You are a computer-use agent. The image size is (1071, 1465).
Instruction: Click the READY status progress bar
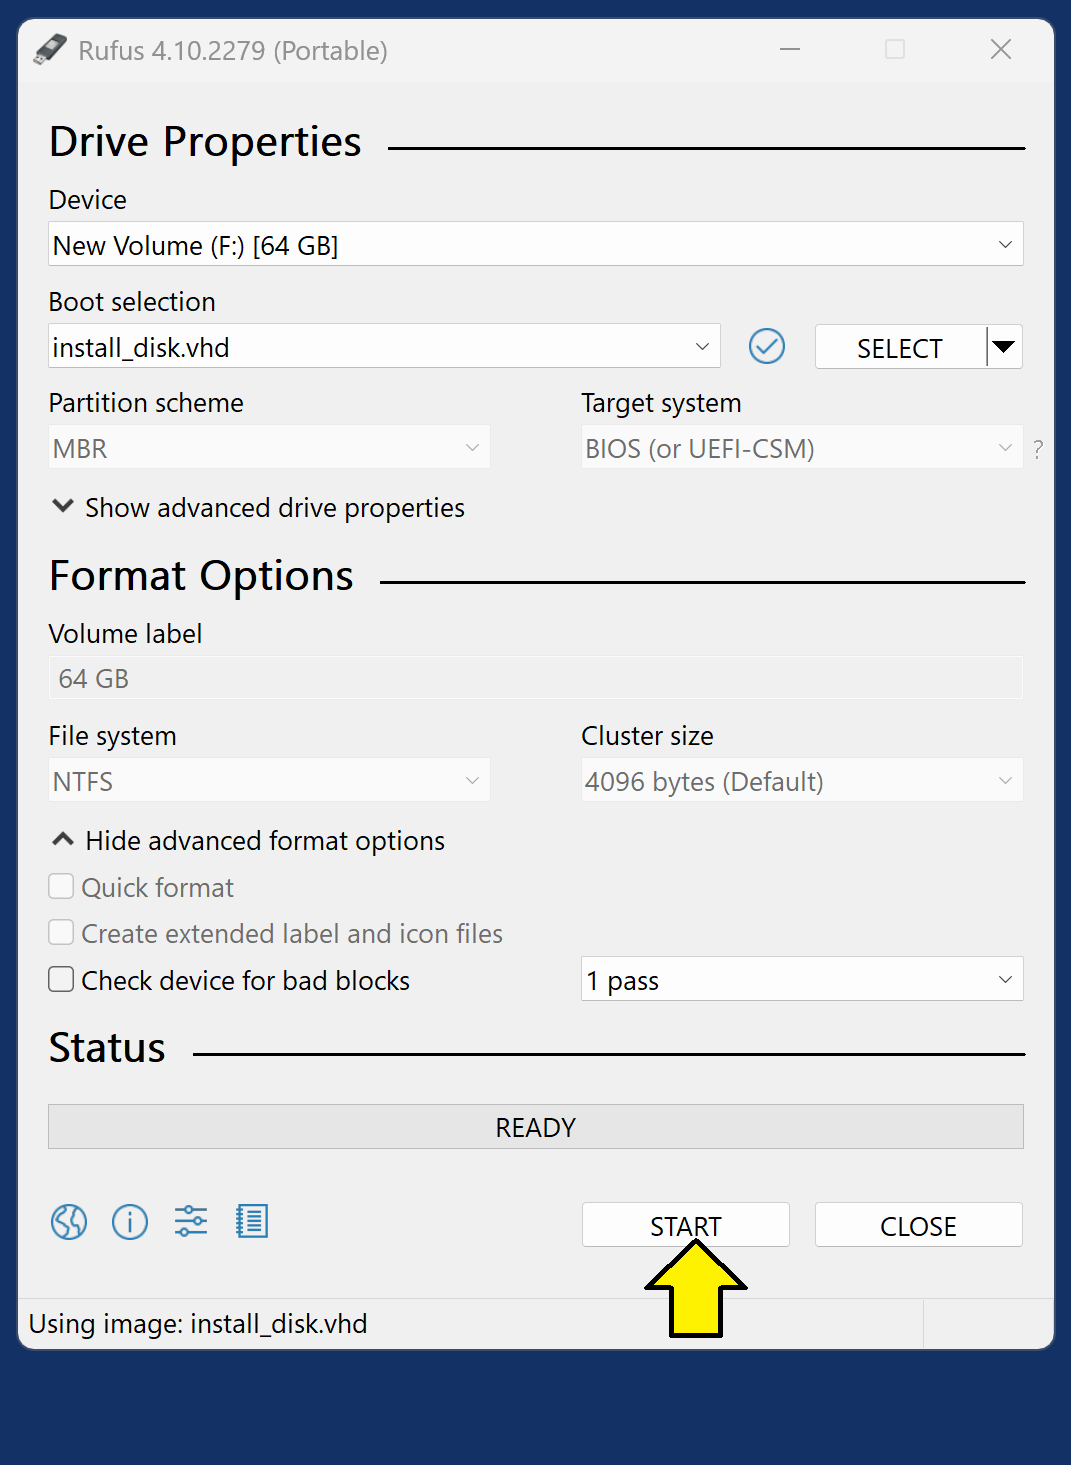pyautogui.click(x=535, y=1127)
